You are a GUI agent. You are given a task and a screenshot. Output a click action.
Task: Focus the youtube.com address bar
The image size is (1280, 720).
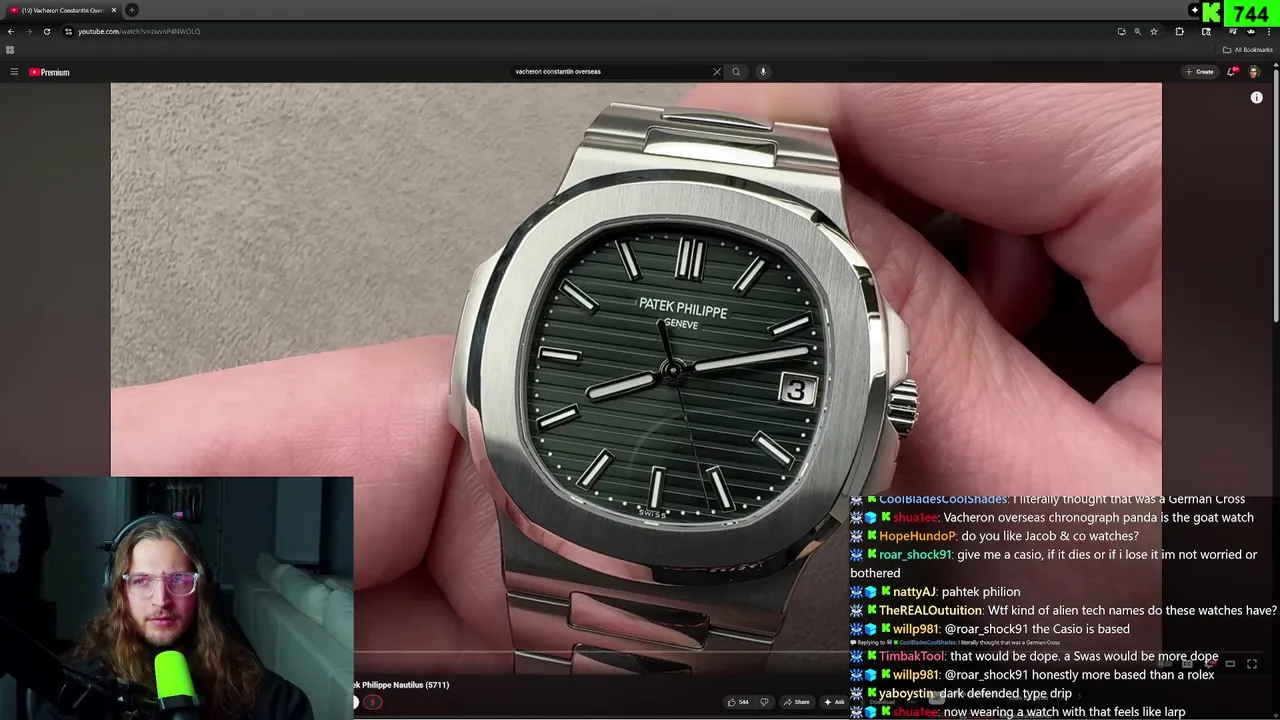tap(590, 31)
